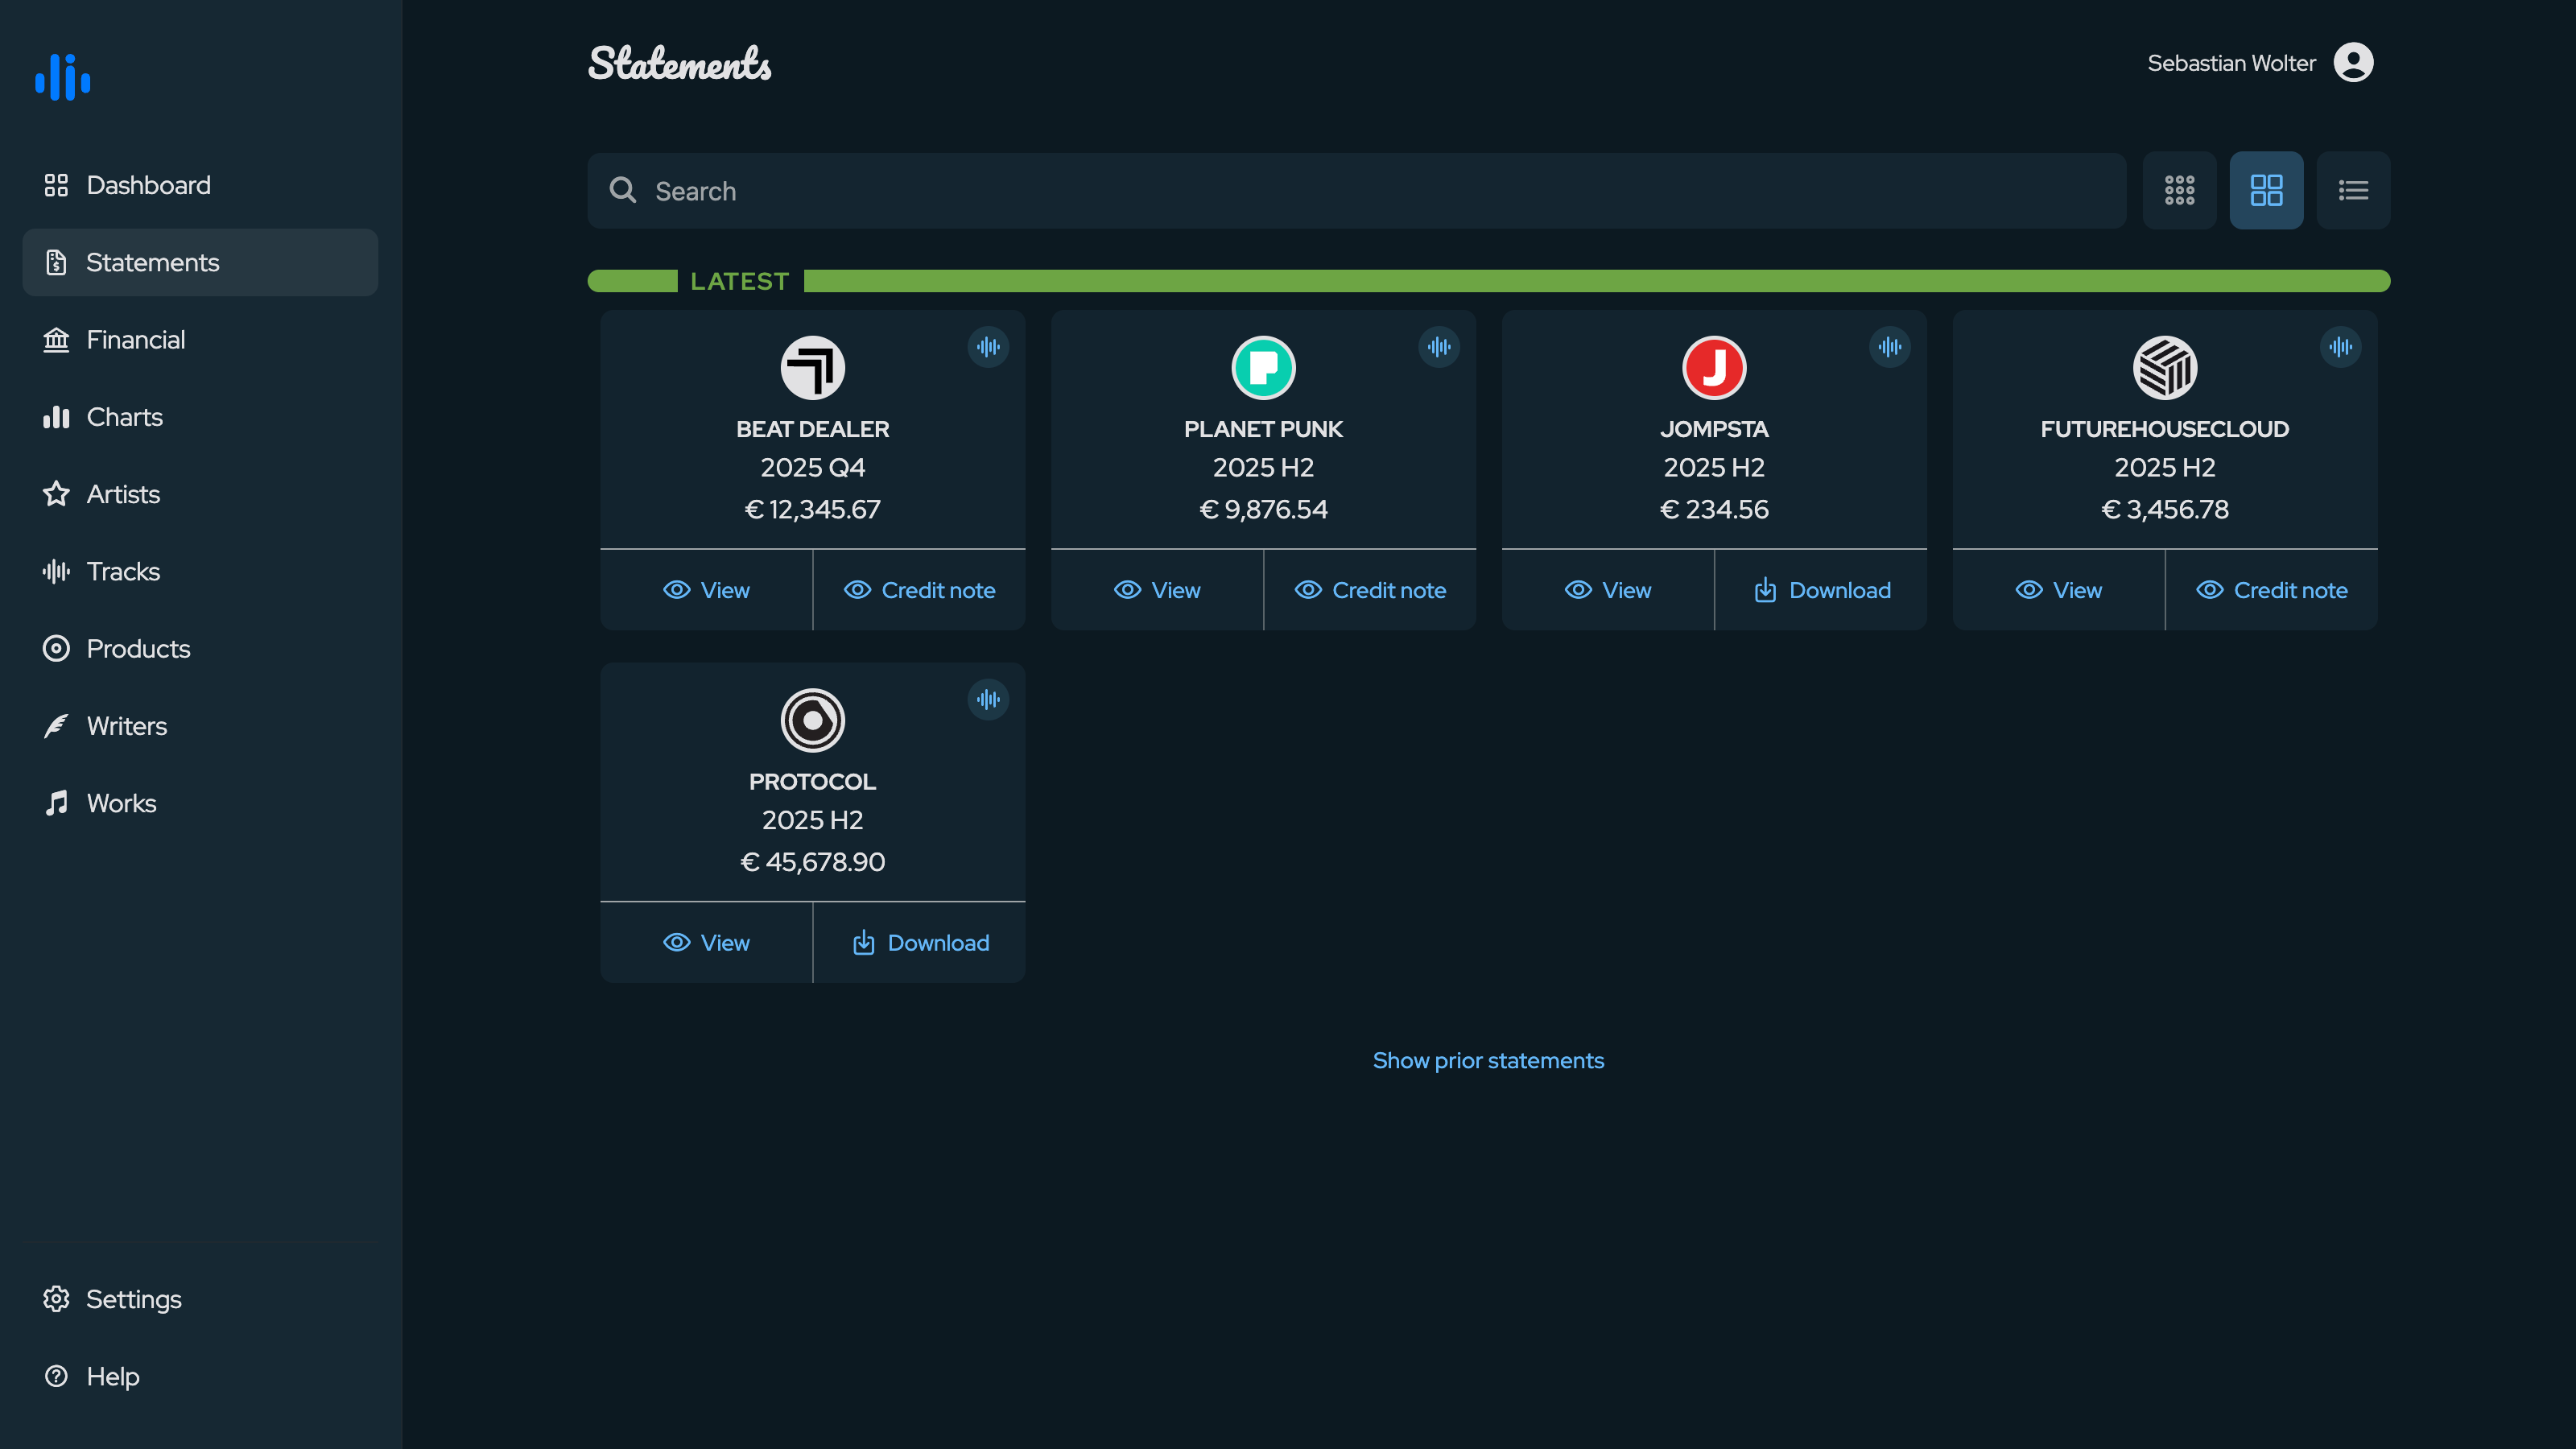Navigate to Artists
The width and height of the screenshot is (2576, 1449).
(x=200, y=494)
